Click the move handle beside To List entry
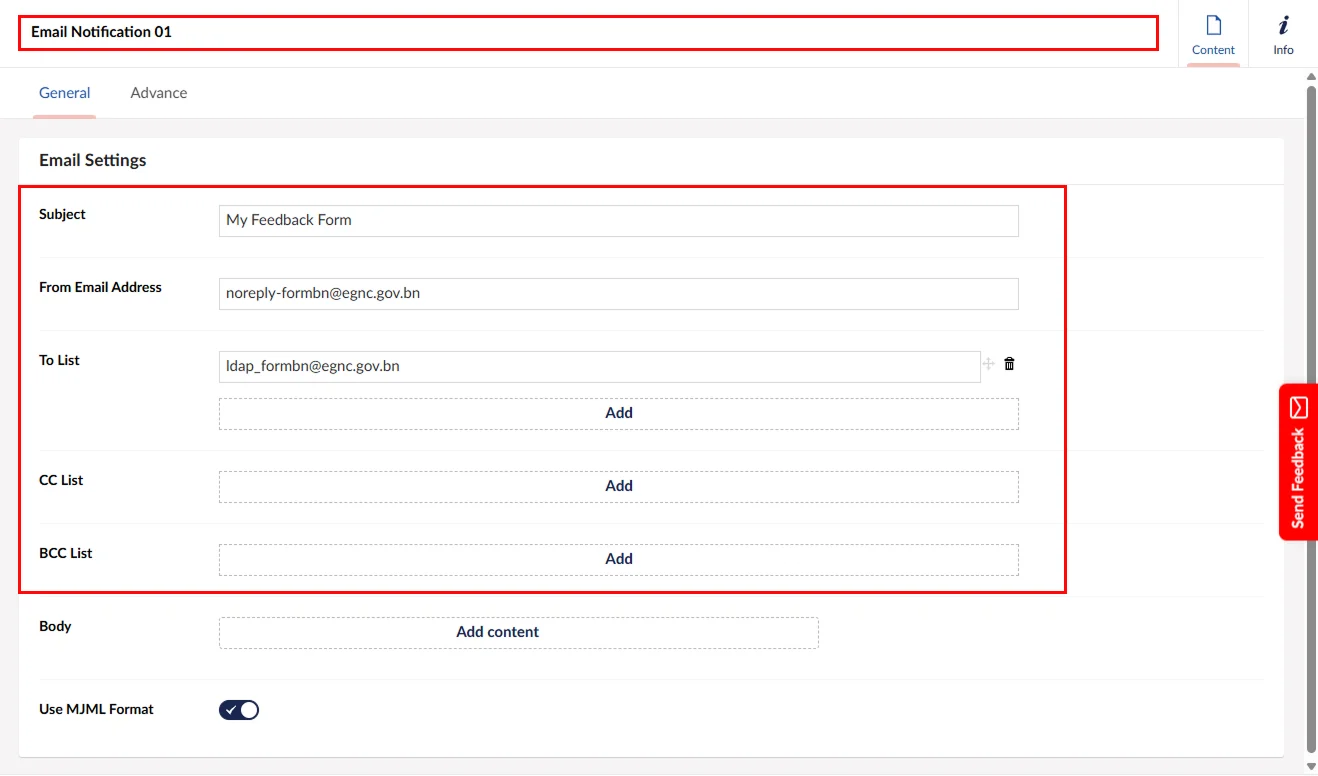This screenshot has width=1318, height=776. (x=989, y=365)
